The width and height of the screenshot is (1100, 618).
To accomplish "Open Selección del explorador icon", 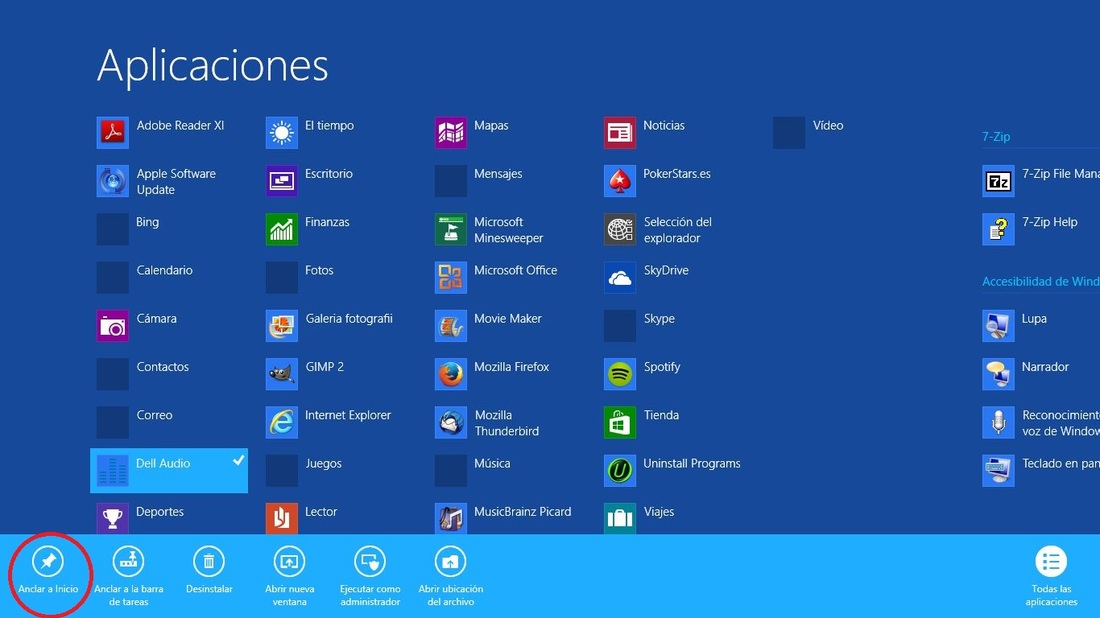I will pyautogui.click(x=619, y=229).
